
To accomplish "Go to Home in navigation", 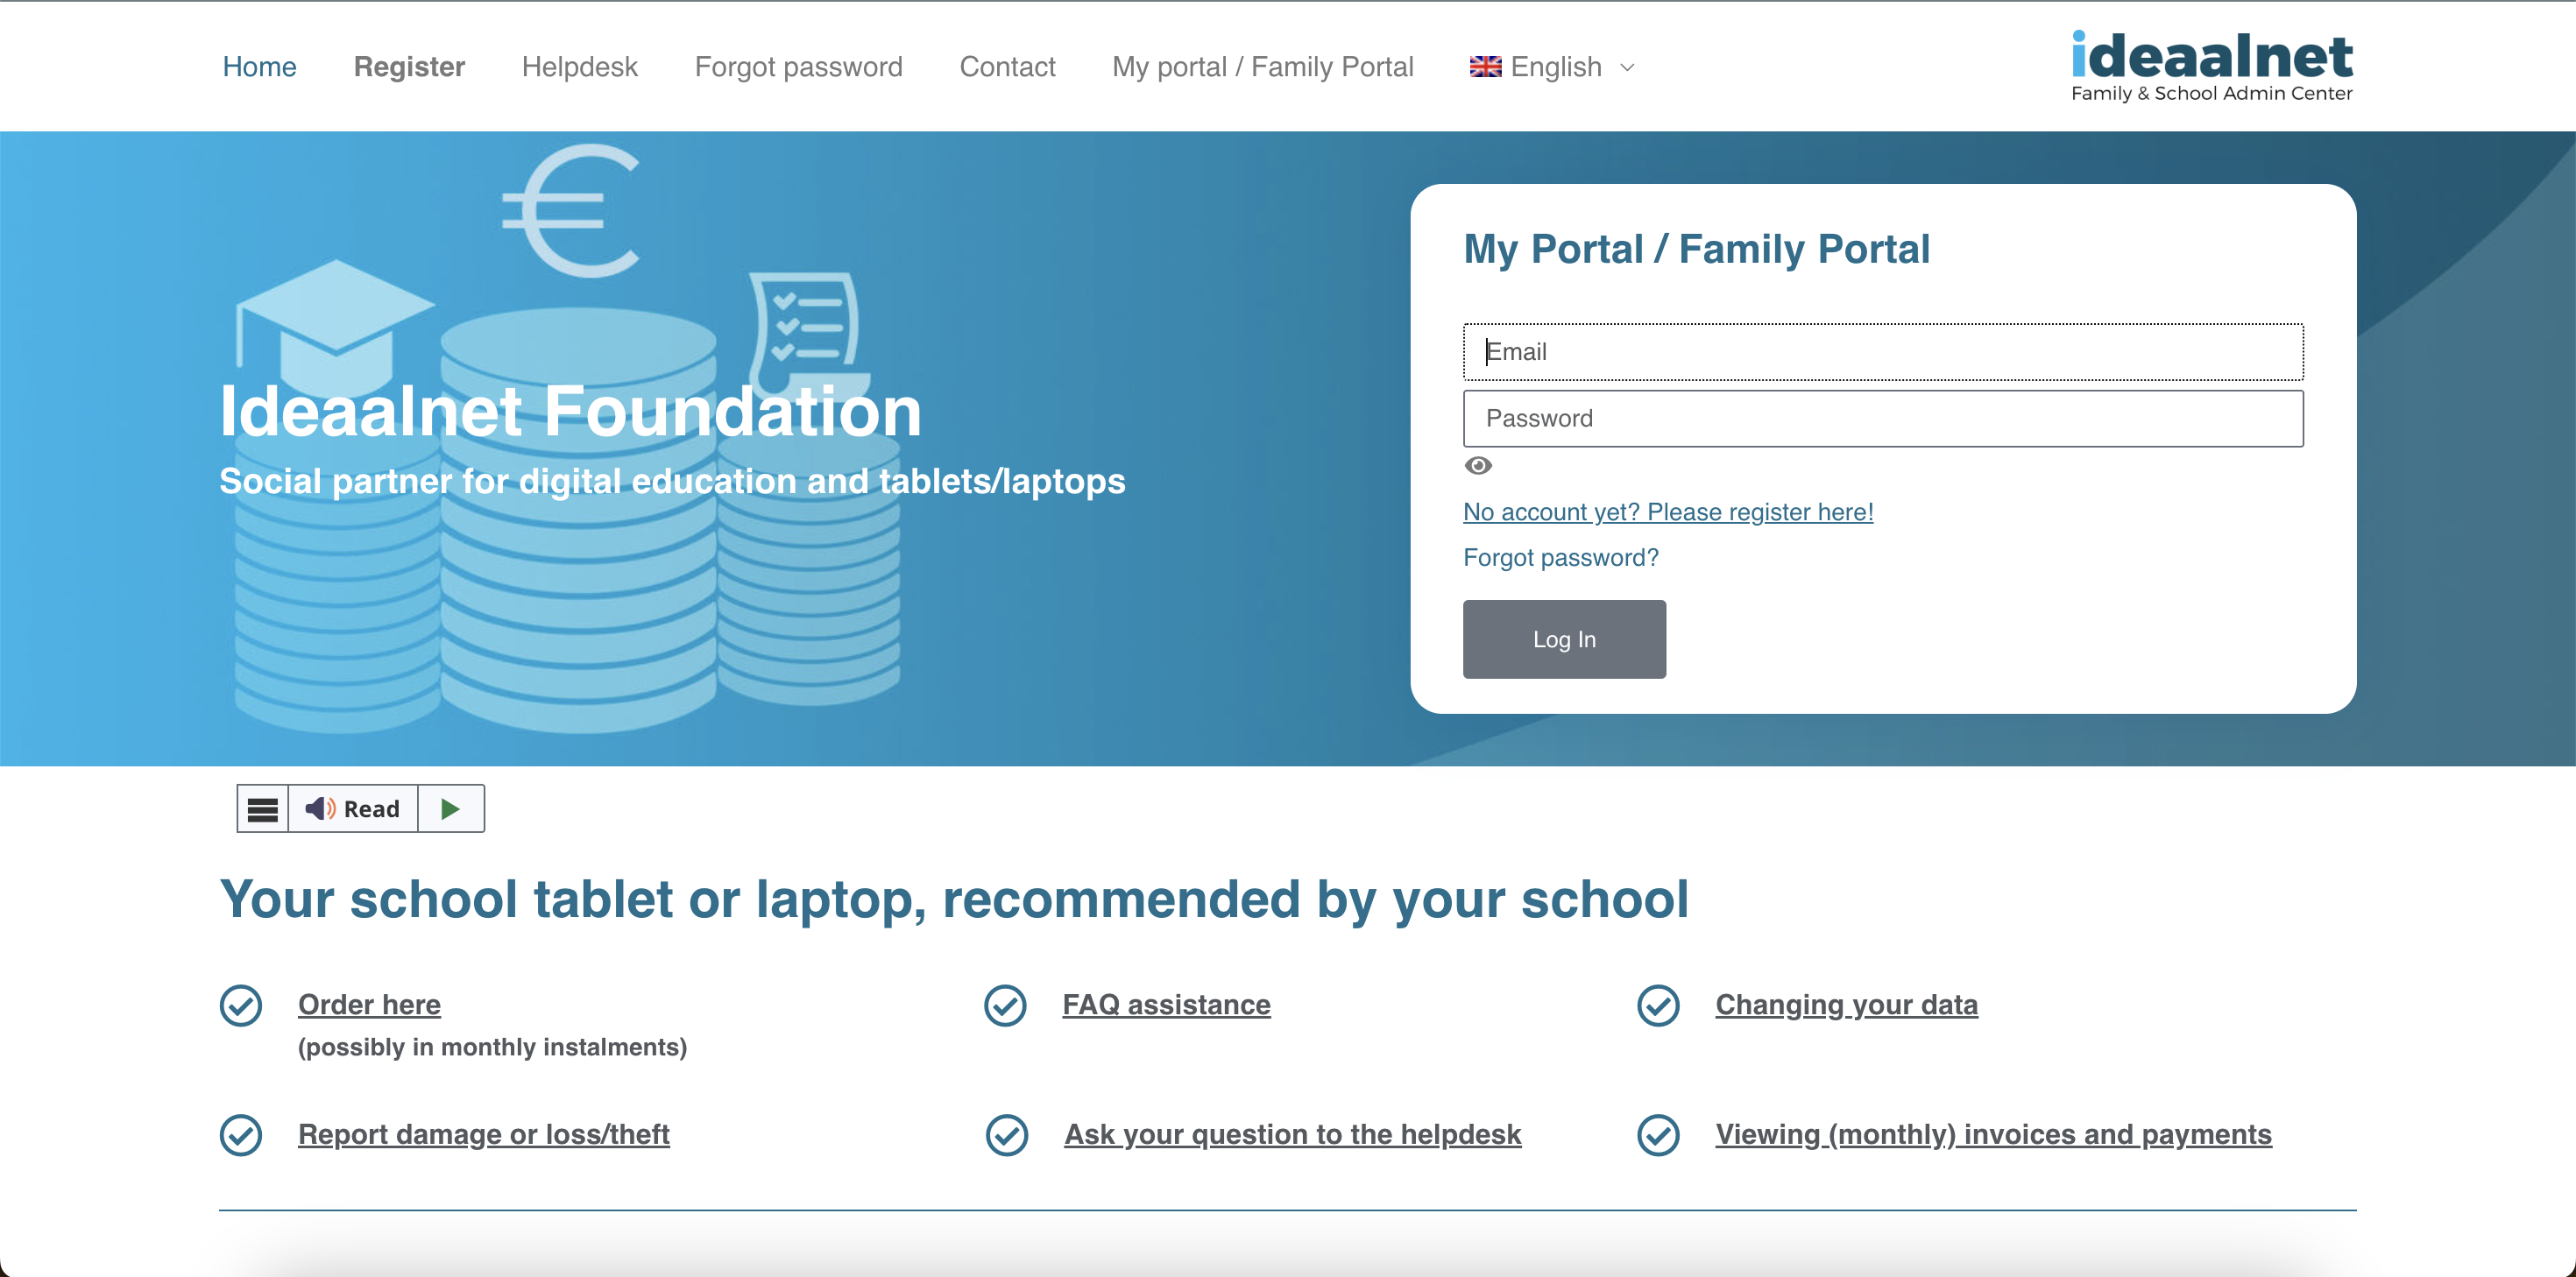I will (259, 67).
